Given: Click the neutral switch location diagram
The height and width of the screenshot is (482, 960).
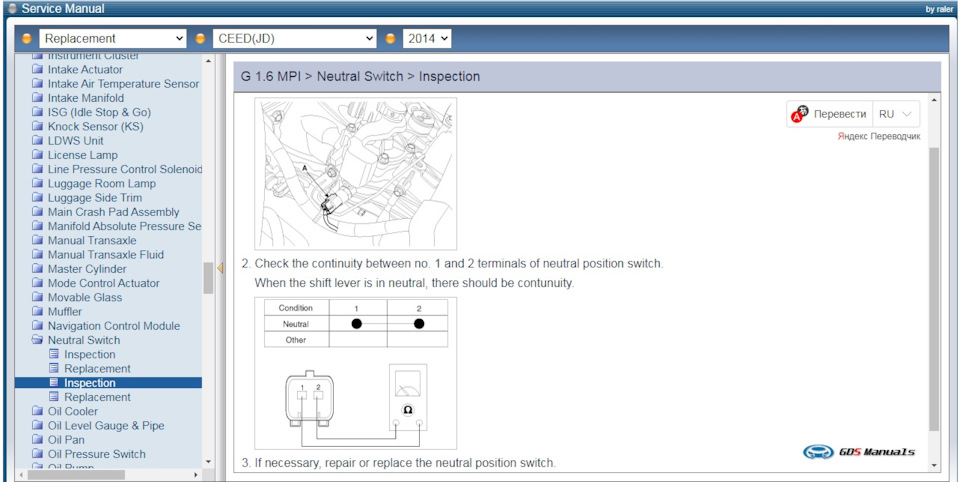Looking at the screenshot, I should [x=355, y=173].
